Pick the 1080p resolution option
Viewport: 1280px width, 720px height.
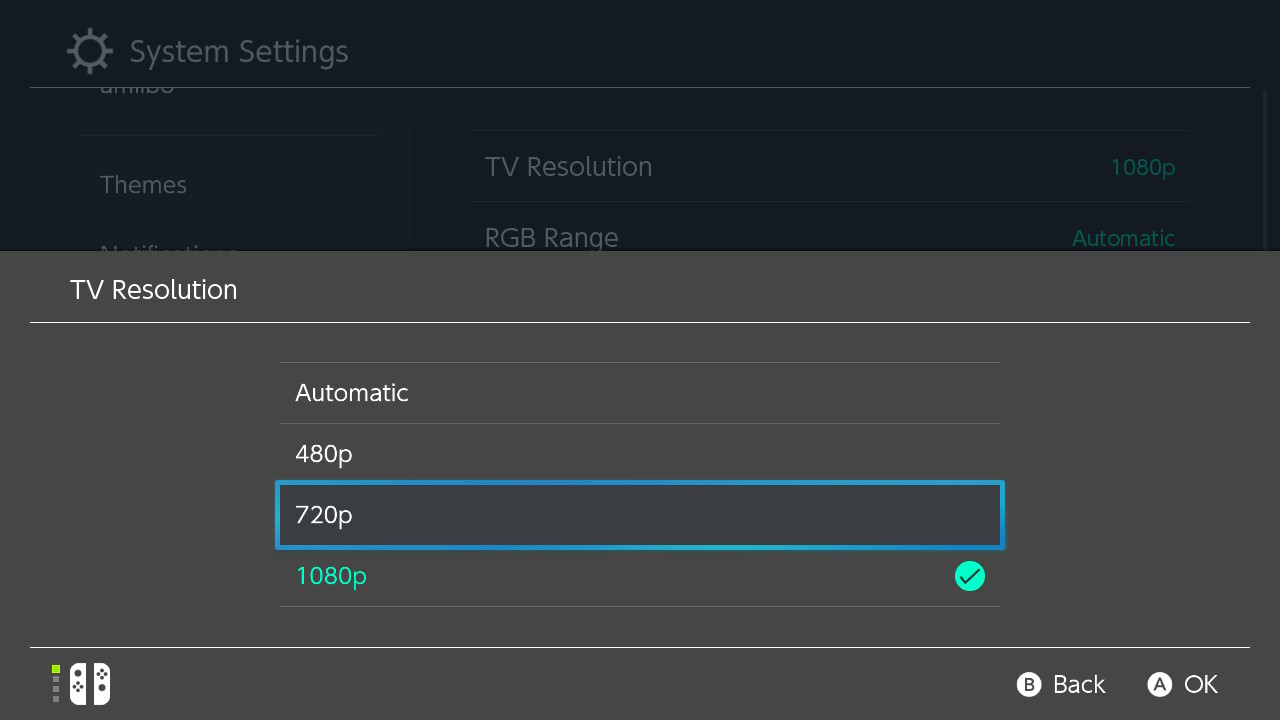coord(639,576)
